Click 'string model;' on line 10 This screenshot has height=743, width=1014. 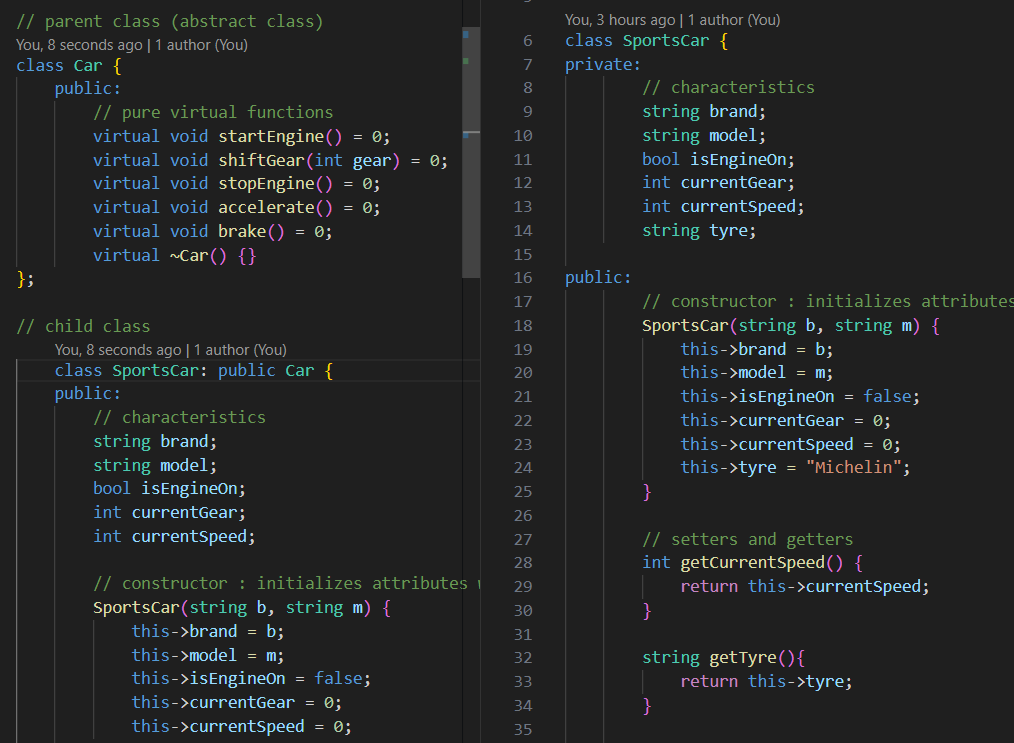704,136
